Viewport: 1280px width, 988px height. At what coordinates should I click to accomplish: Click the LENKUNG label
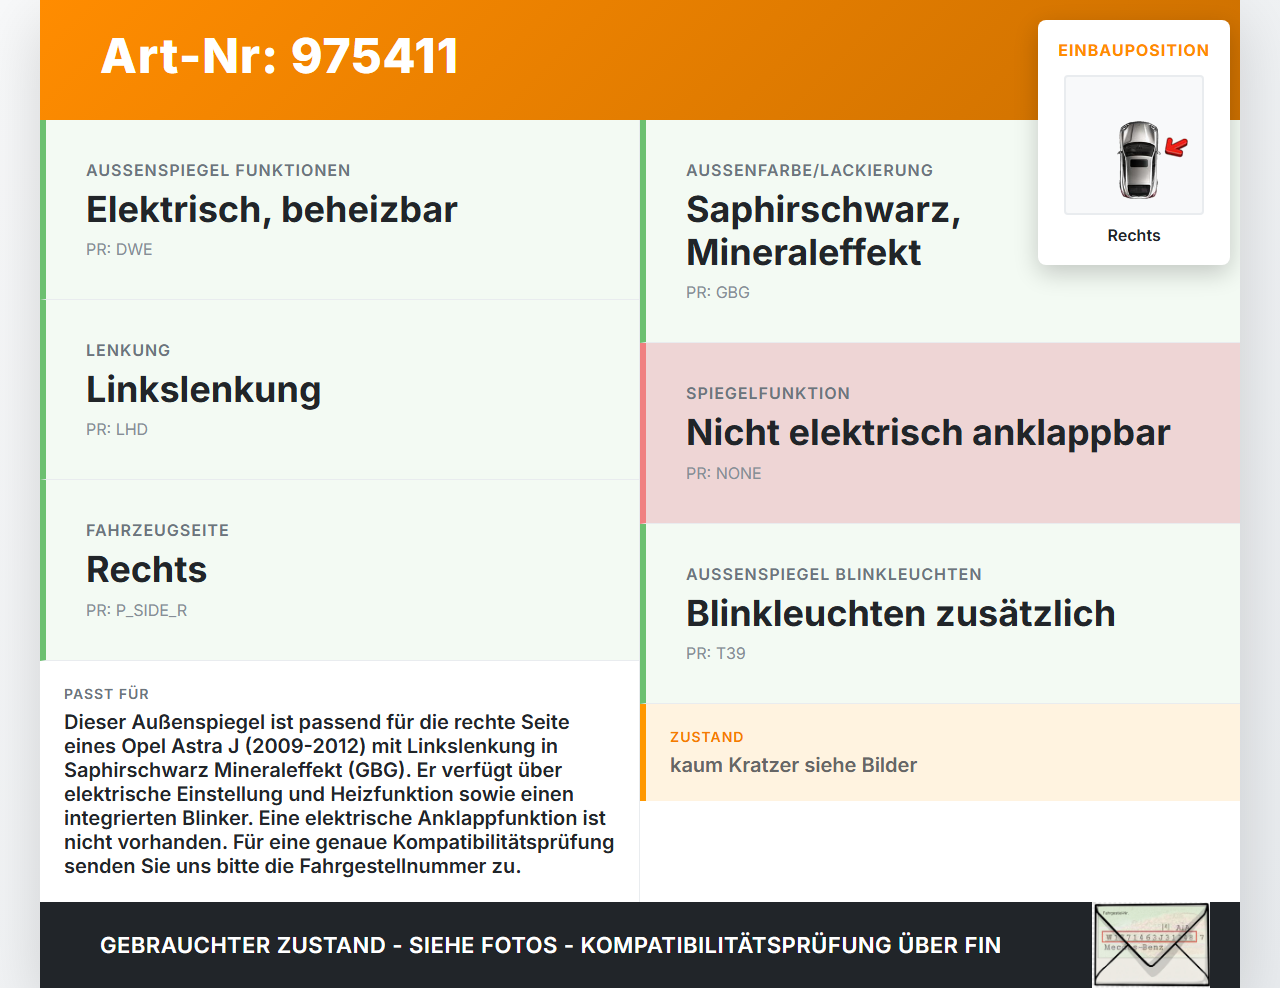tap(128, 350)
